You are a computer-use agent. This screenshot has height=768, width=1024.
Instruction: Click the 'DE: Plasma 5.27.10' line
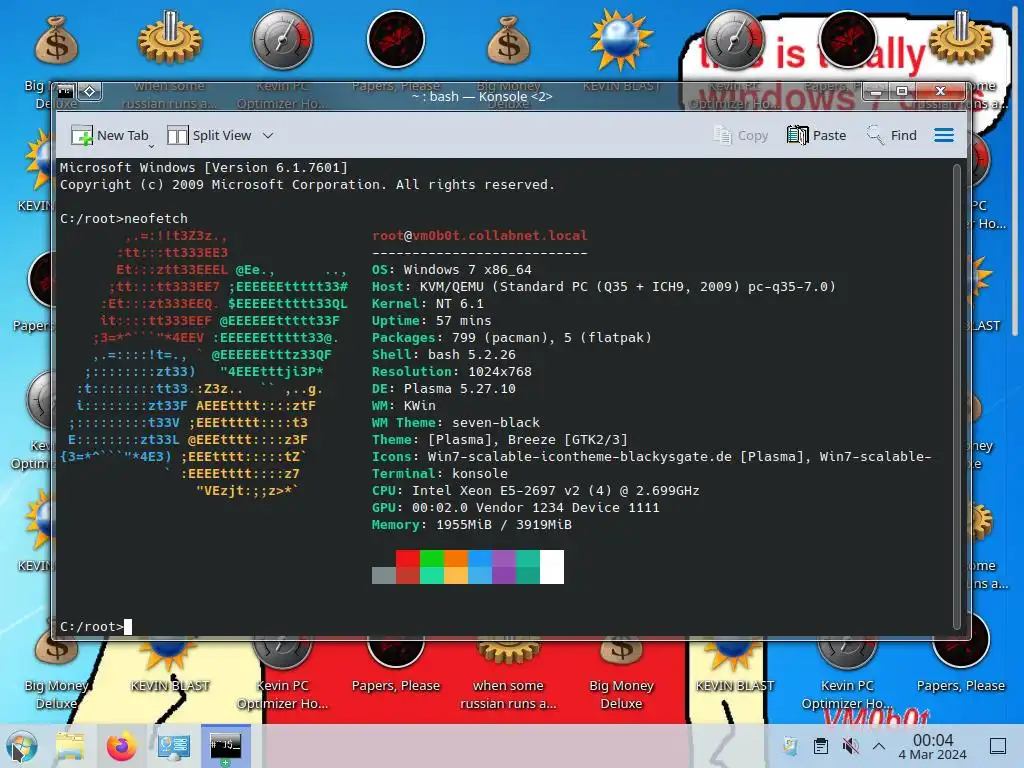coord(443,388)
